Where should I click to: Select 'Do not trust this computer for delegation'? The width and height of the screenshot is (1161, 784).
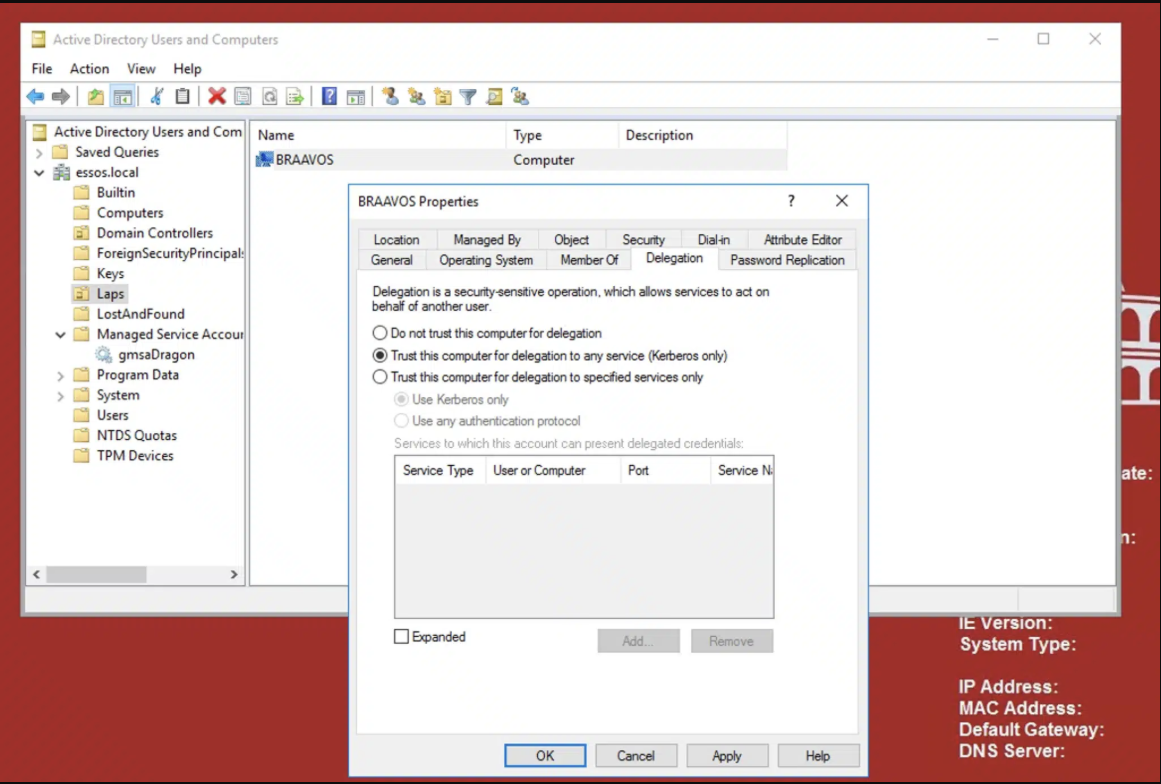(380, 333)
